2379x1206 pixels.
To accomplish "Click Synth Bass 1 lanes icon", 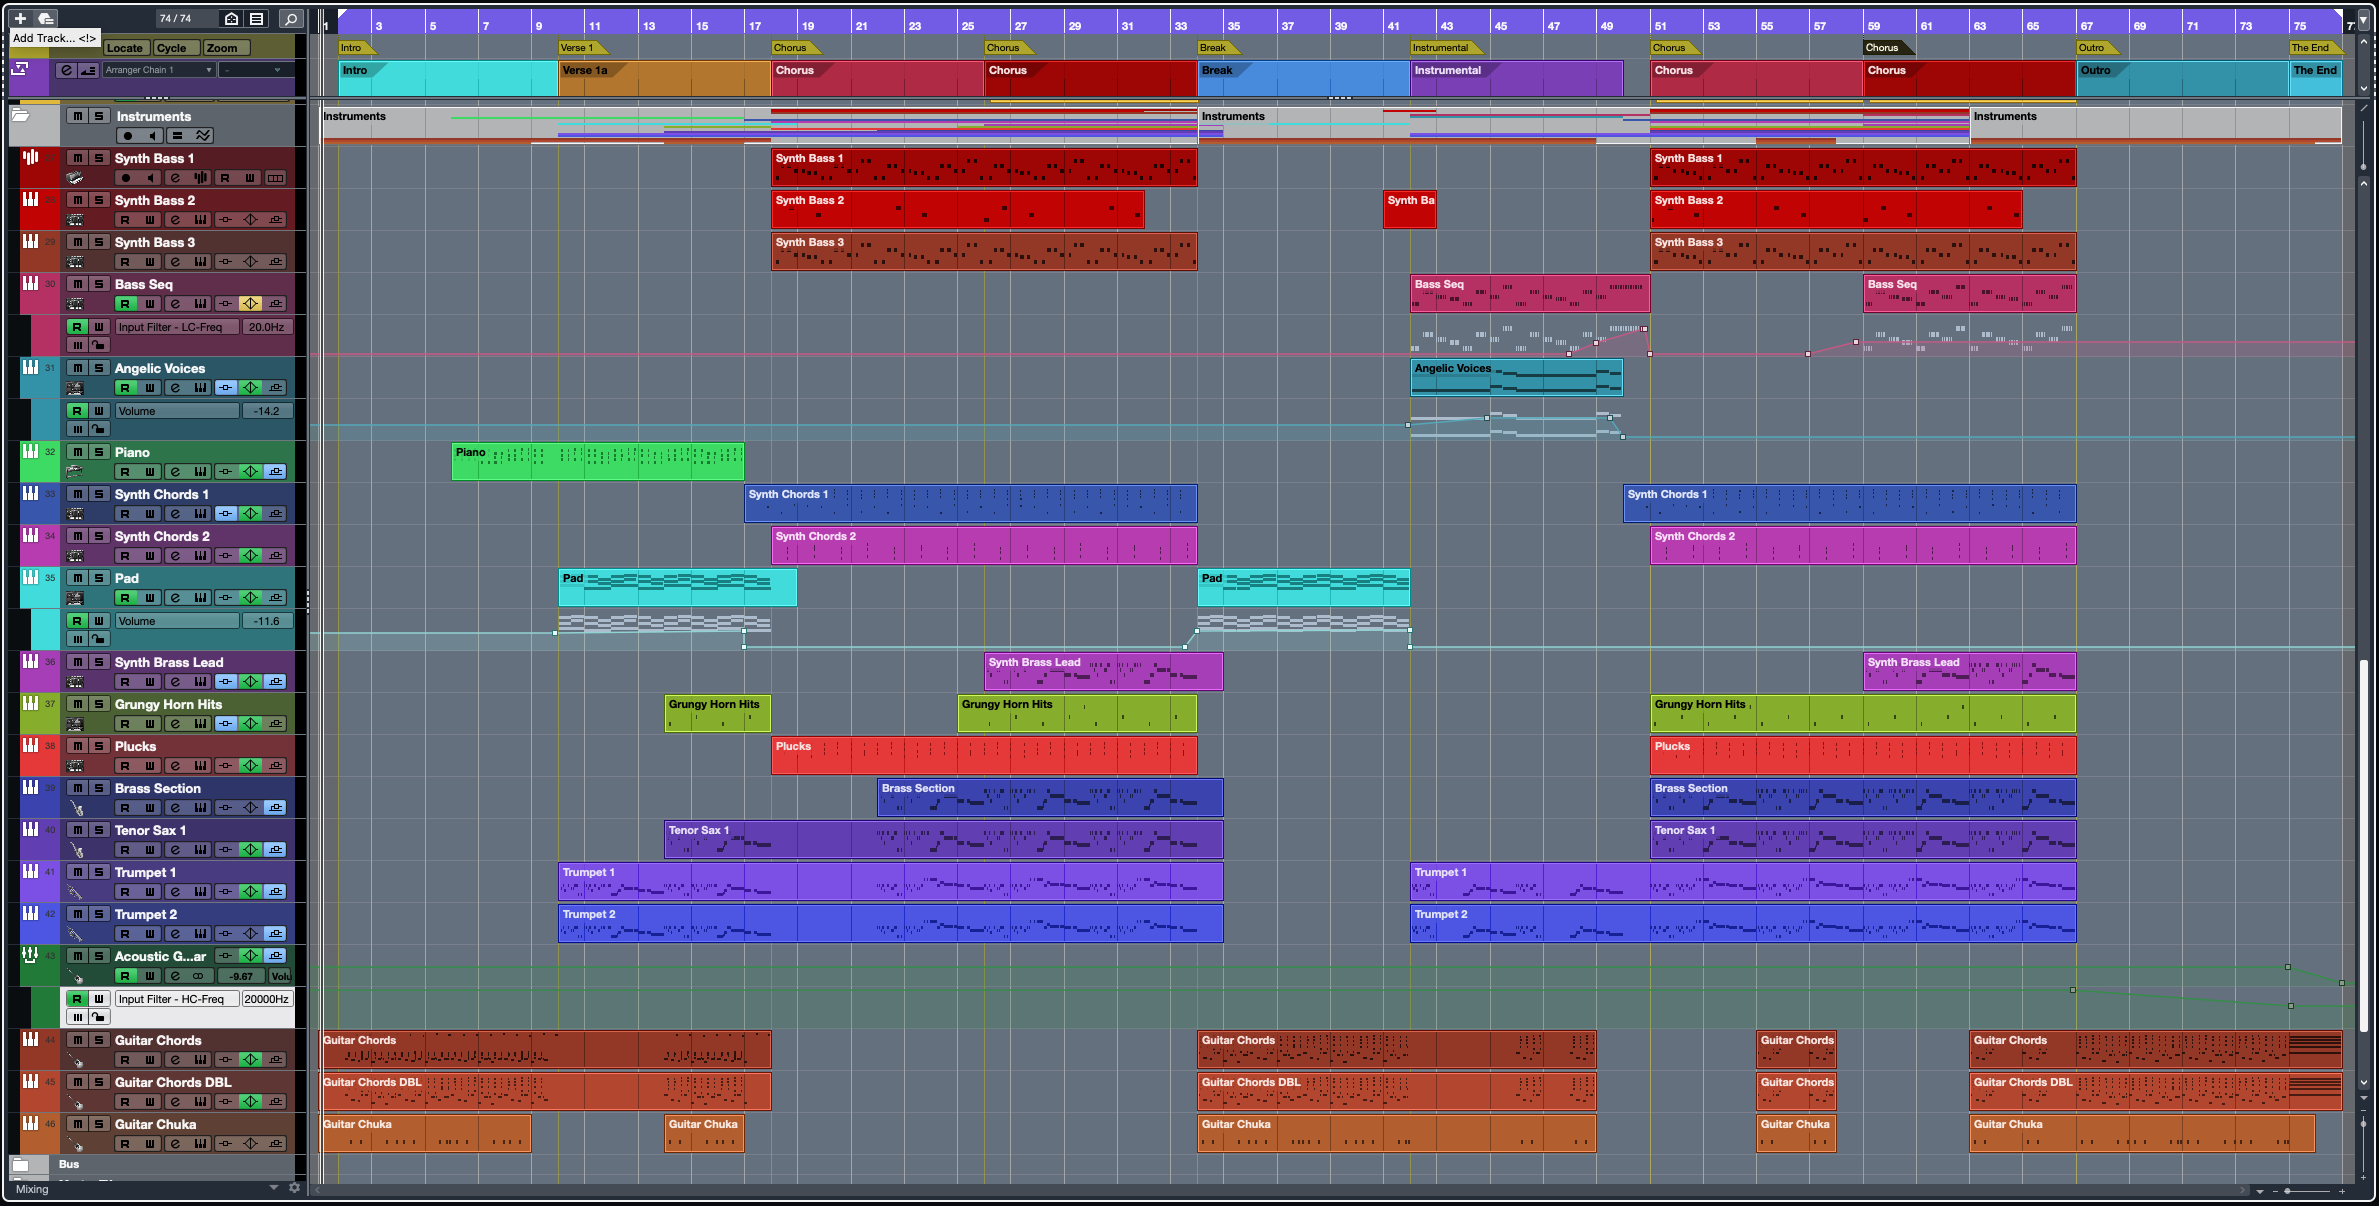I will pyautogui.click(x=275, y=178).
